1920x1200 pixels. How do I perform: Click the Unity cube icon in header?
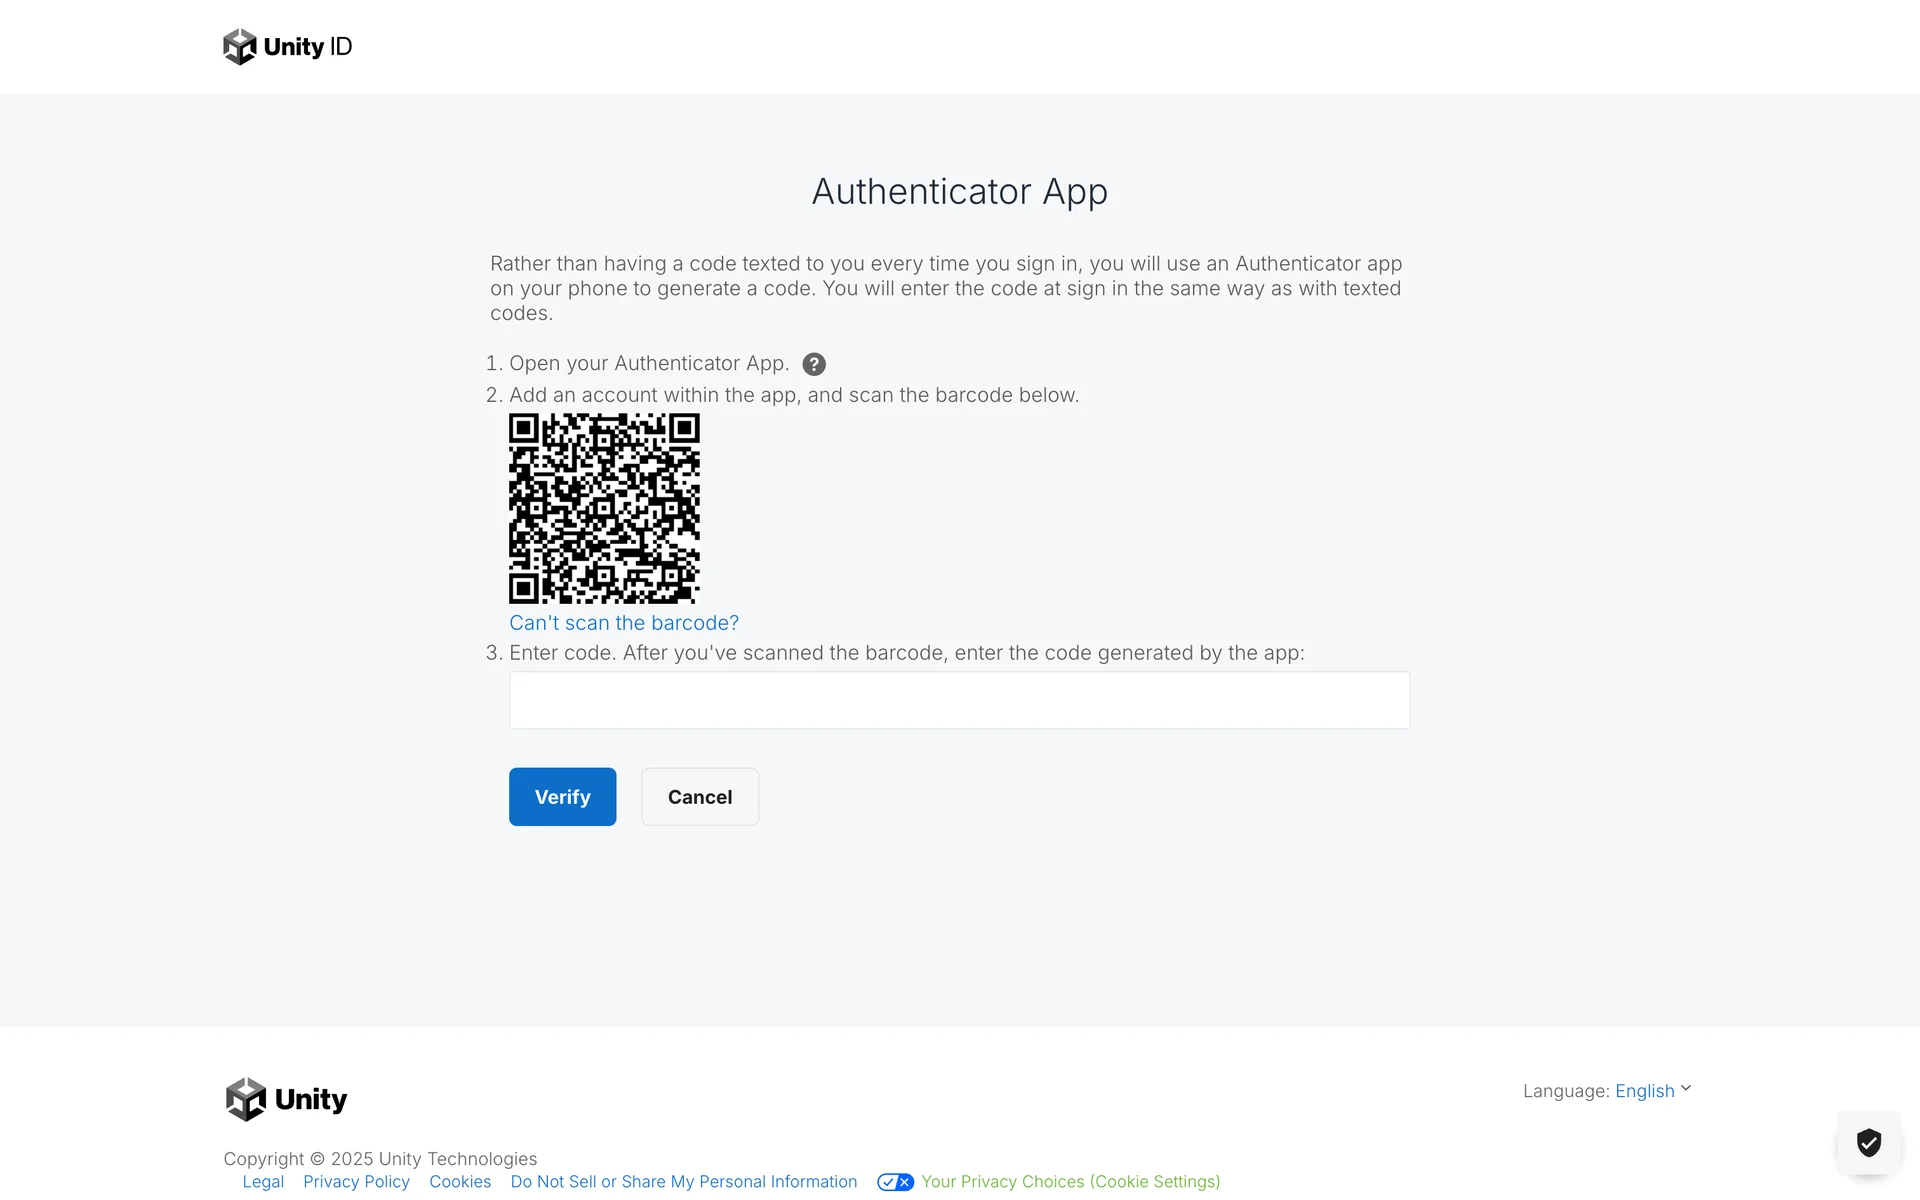240,47
